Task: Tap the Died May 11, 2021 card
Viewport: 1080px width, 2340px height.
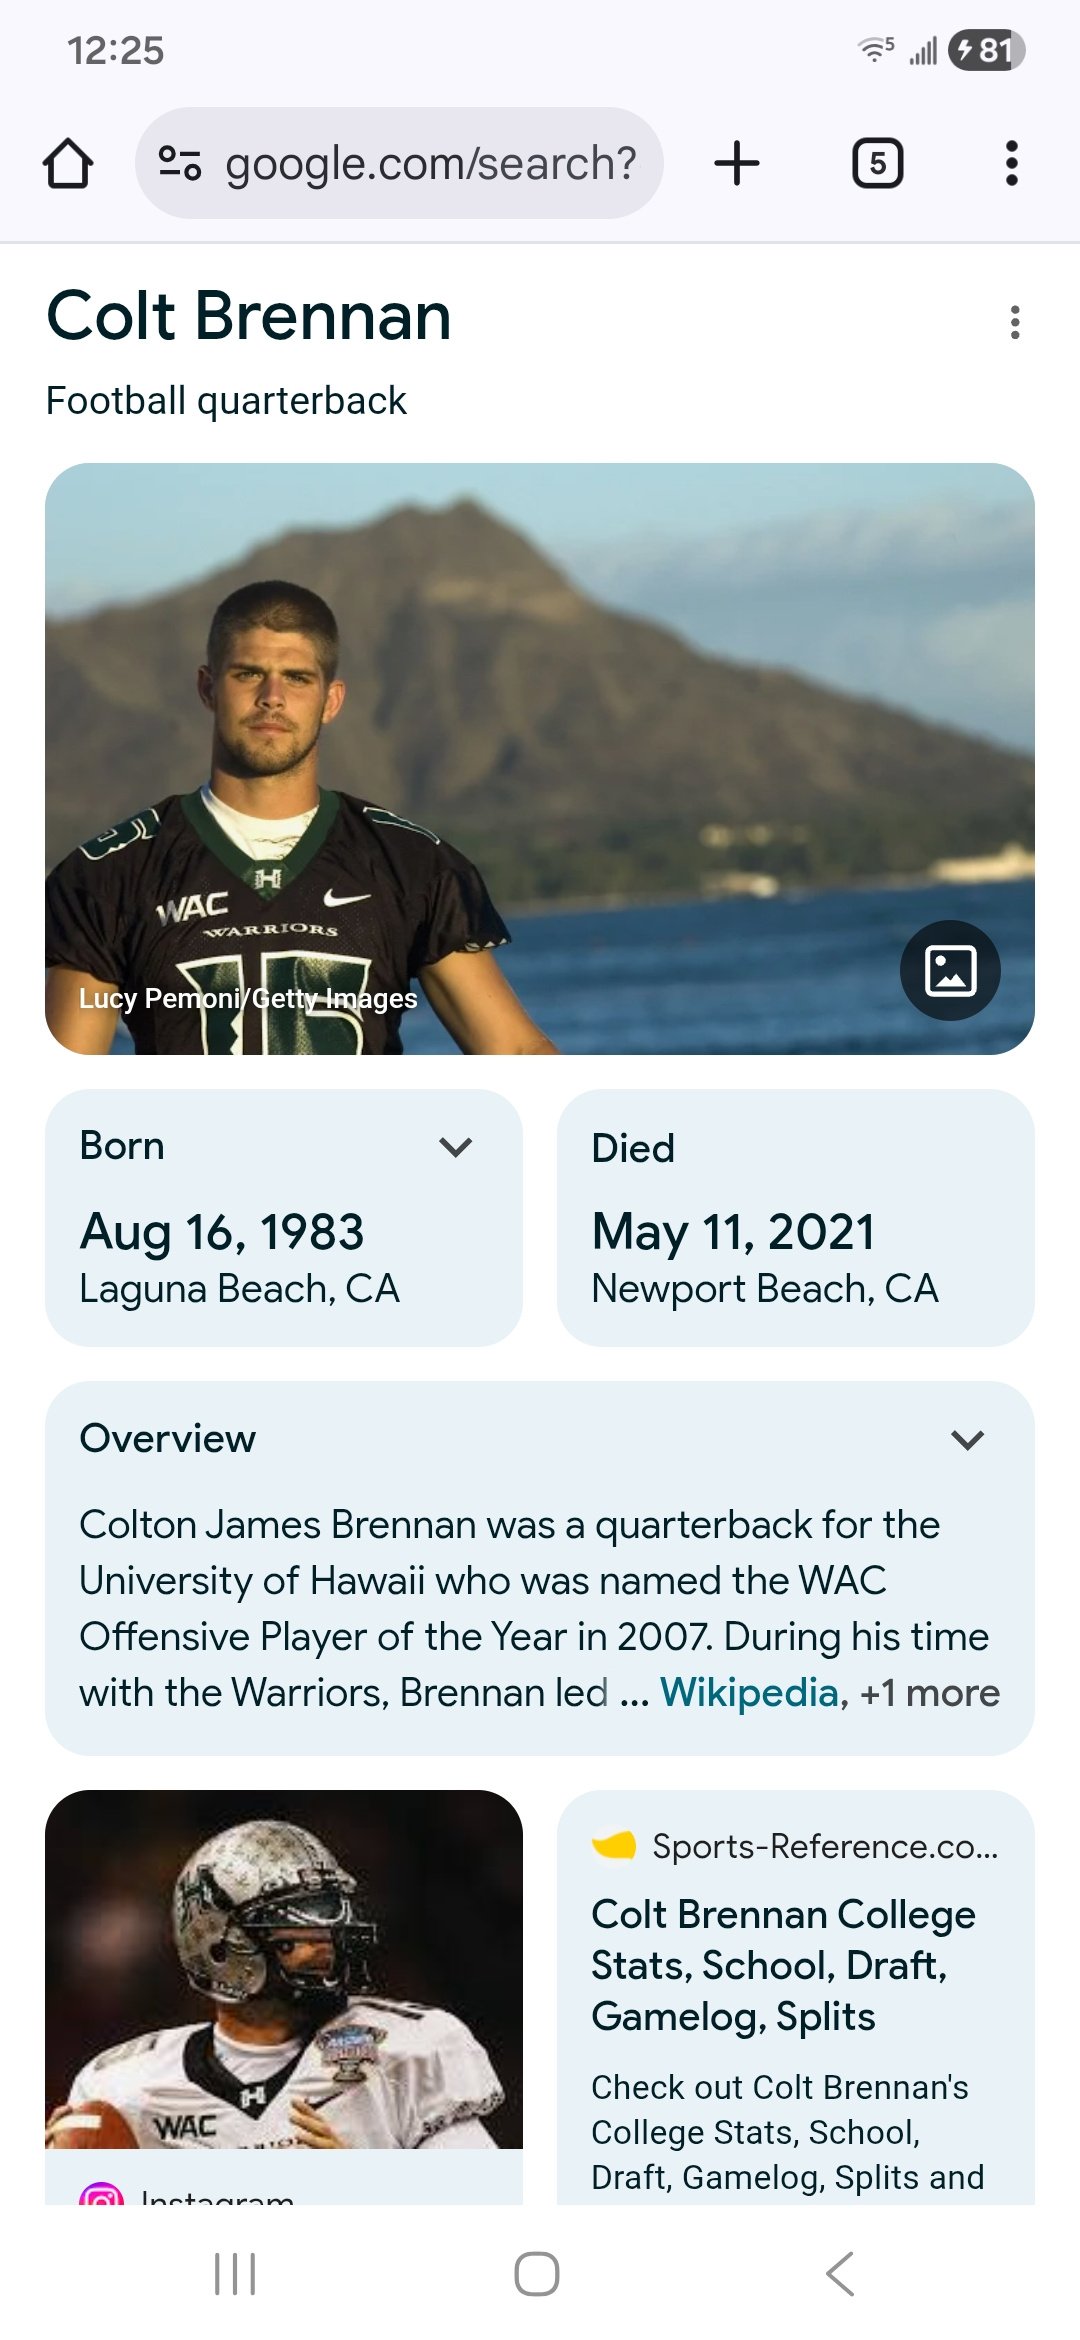Action: [x=795, y=1217]
